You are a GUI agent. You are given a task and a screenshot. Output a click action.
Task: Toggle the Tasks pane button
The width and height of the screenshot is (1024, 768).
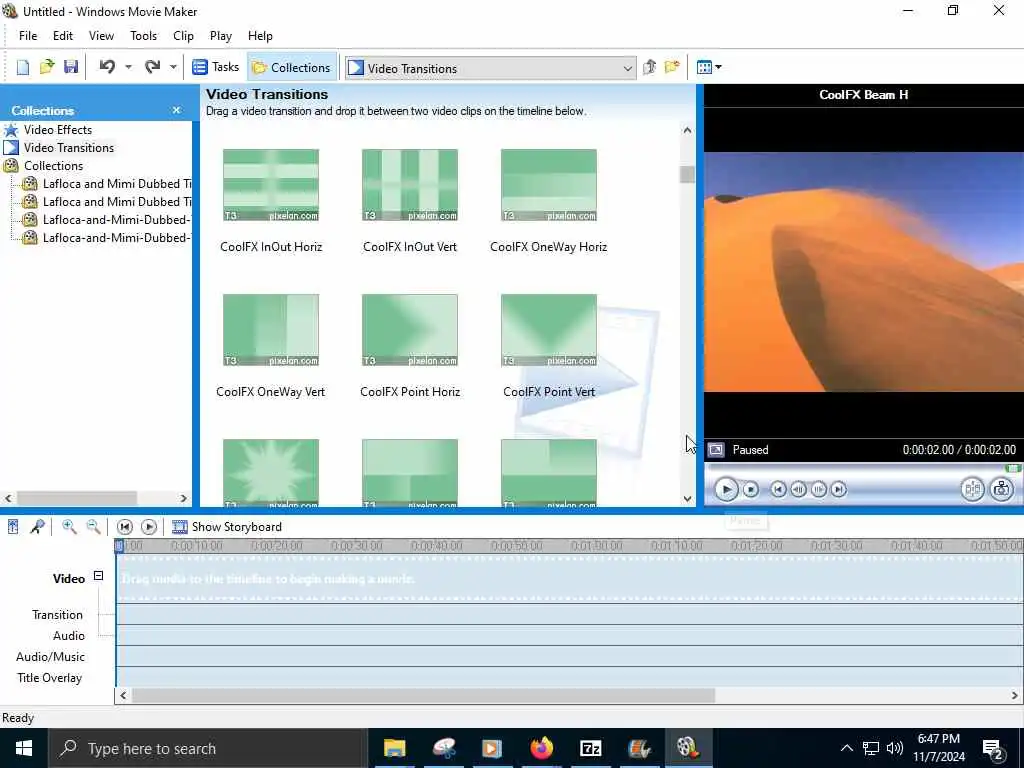point(216,67)
